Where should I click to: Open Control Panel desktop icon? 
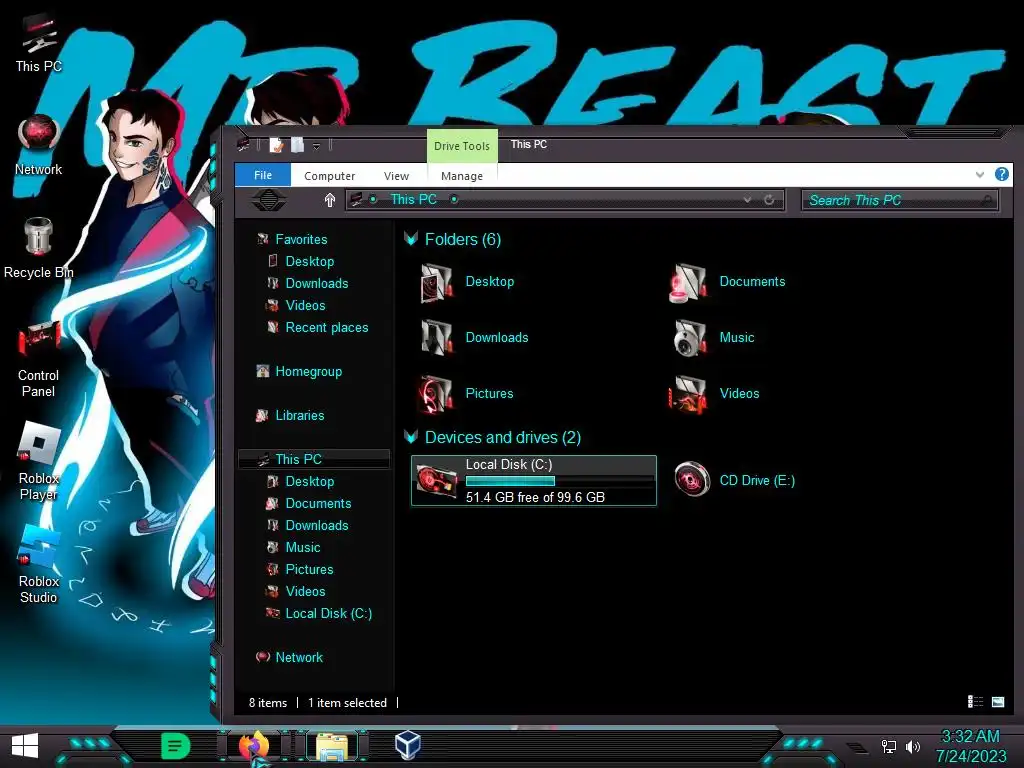click(x=38, y=359)
